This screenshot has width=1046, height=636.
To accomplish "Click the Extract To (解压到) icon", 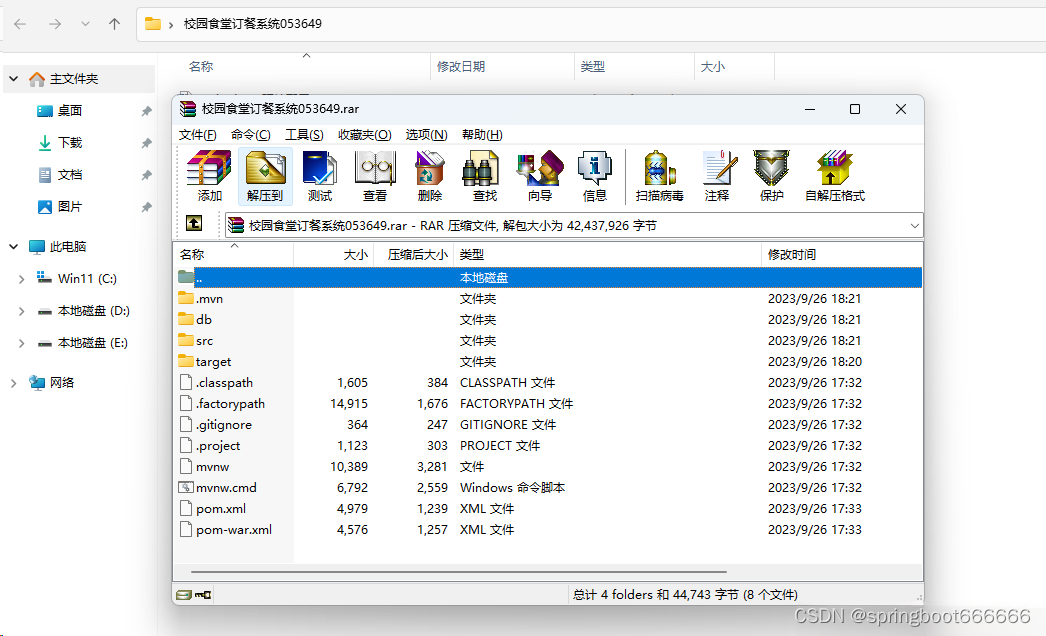I will pos(265,176).
